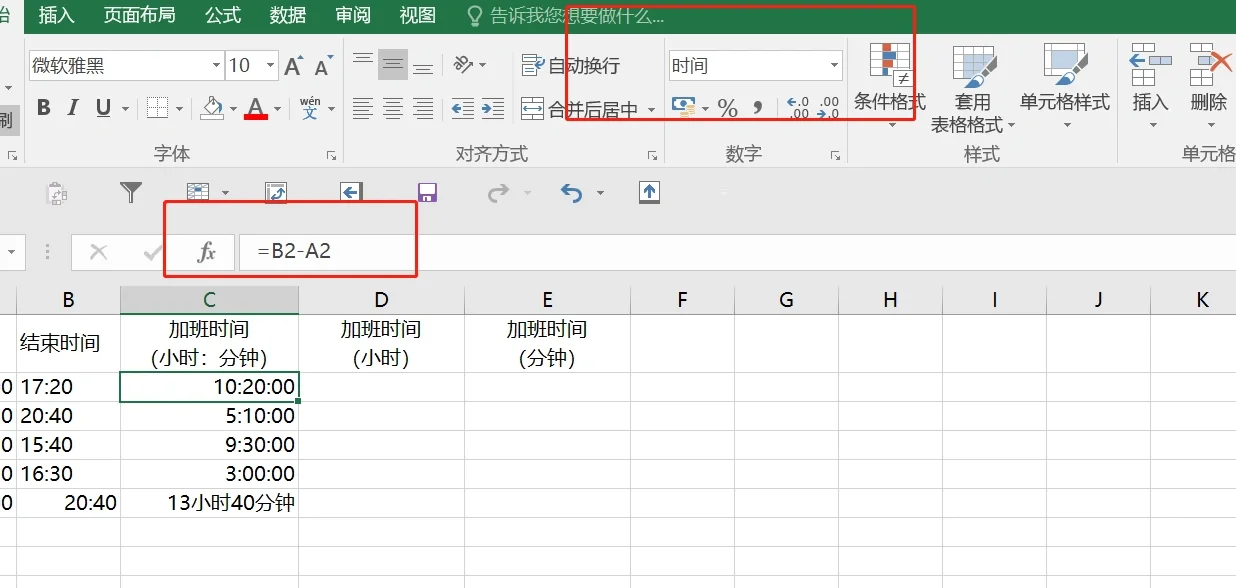Center text horizontally
Viewport: 1236px width, 588px height.
pos(393,108)
